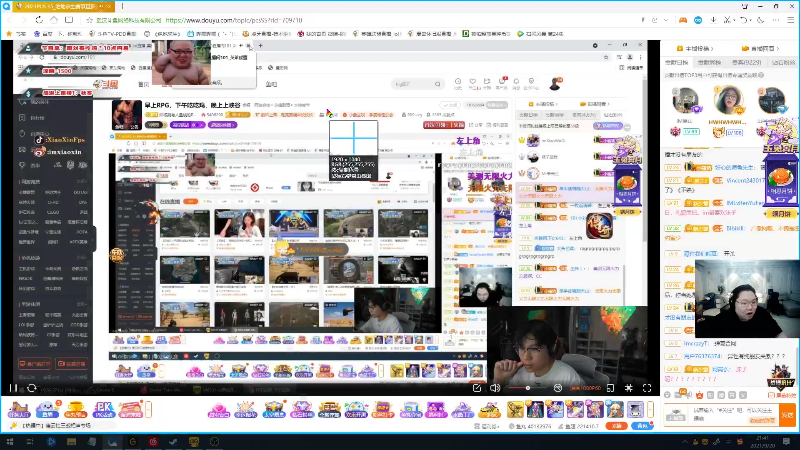This screenshot has height=450, width=800.
Task: Open Steam from the taskbar
Action: click(173, 442)
